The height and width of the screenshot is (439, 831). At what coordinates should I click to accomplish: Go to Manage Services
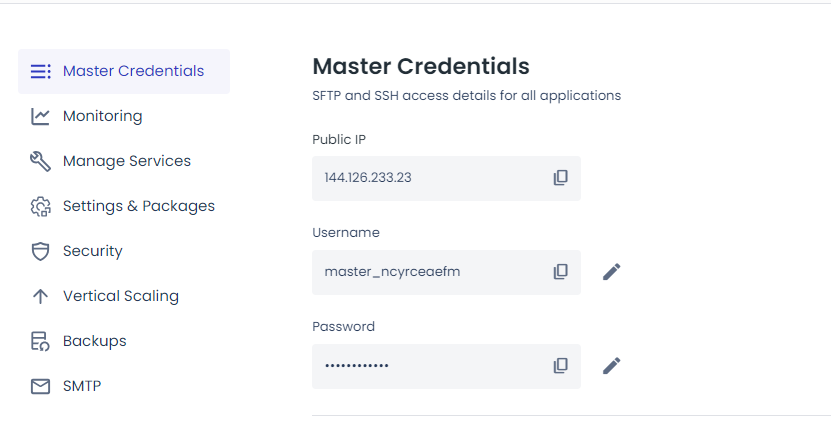point(126,161)
